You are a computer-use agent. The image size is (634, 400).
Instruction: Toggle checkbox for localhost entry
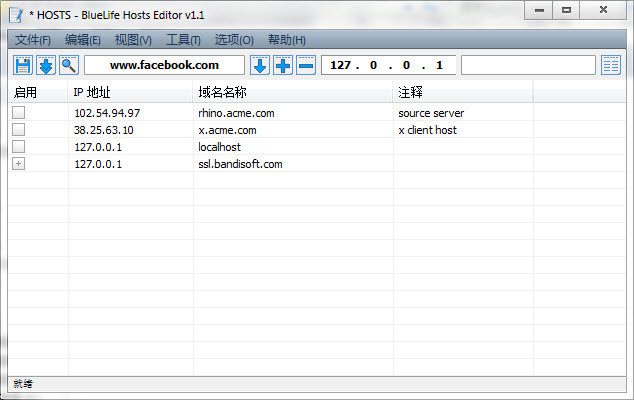tap(19, 146)
